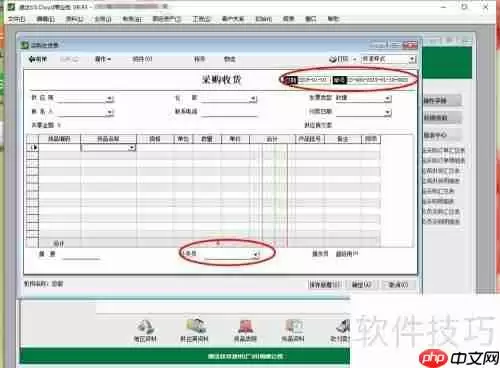Expand the 经手人 handler dropdown
500x368 pixels.
110,113
